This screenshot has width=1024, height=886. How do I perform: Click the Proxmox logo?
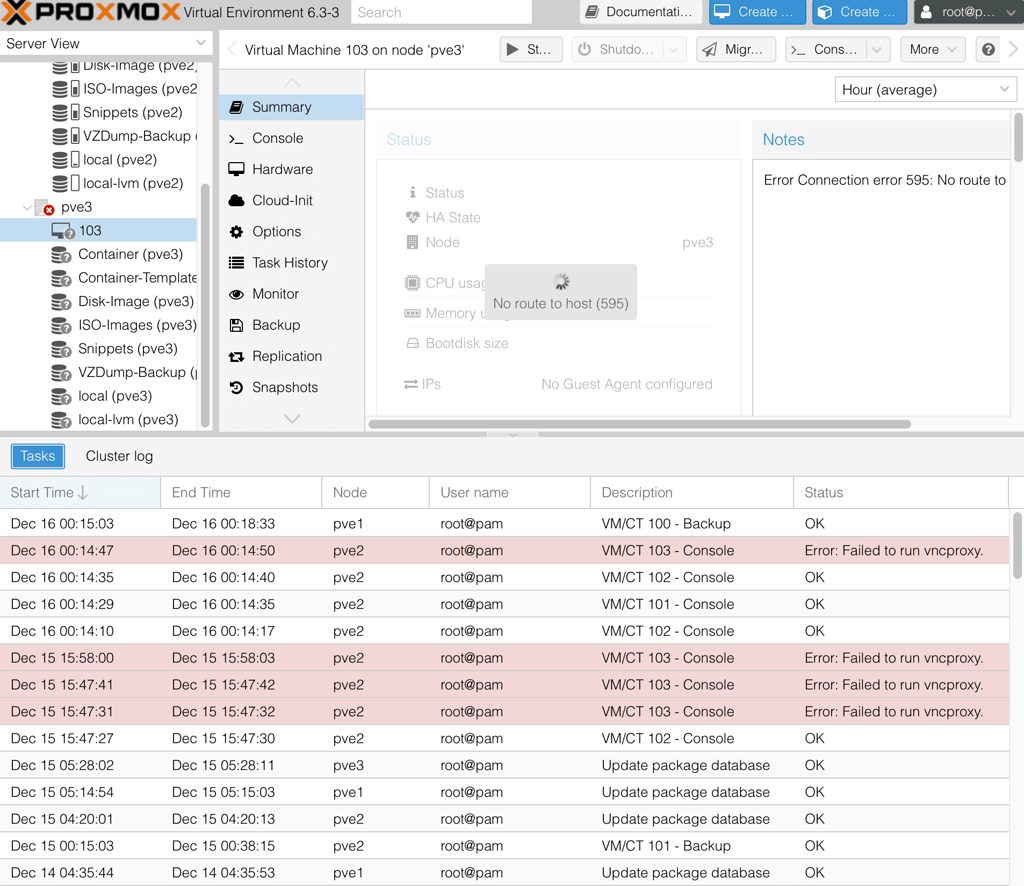pyautogui.click(x=91, y=12)
